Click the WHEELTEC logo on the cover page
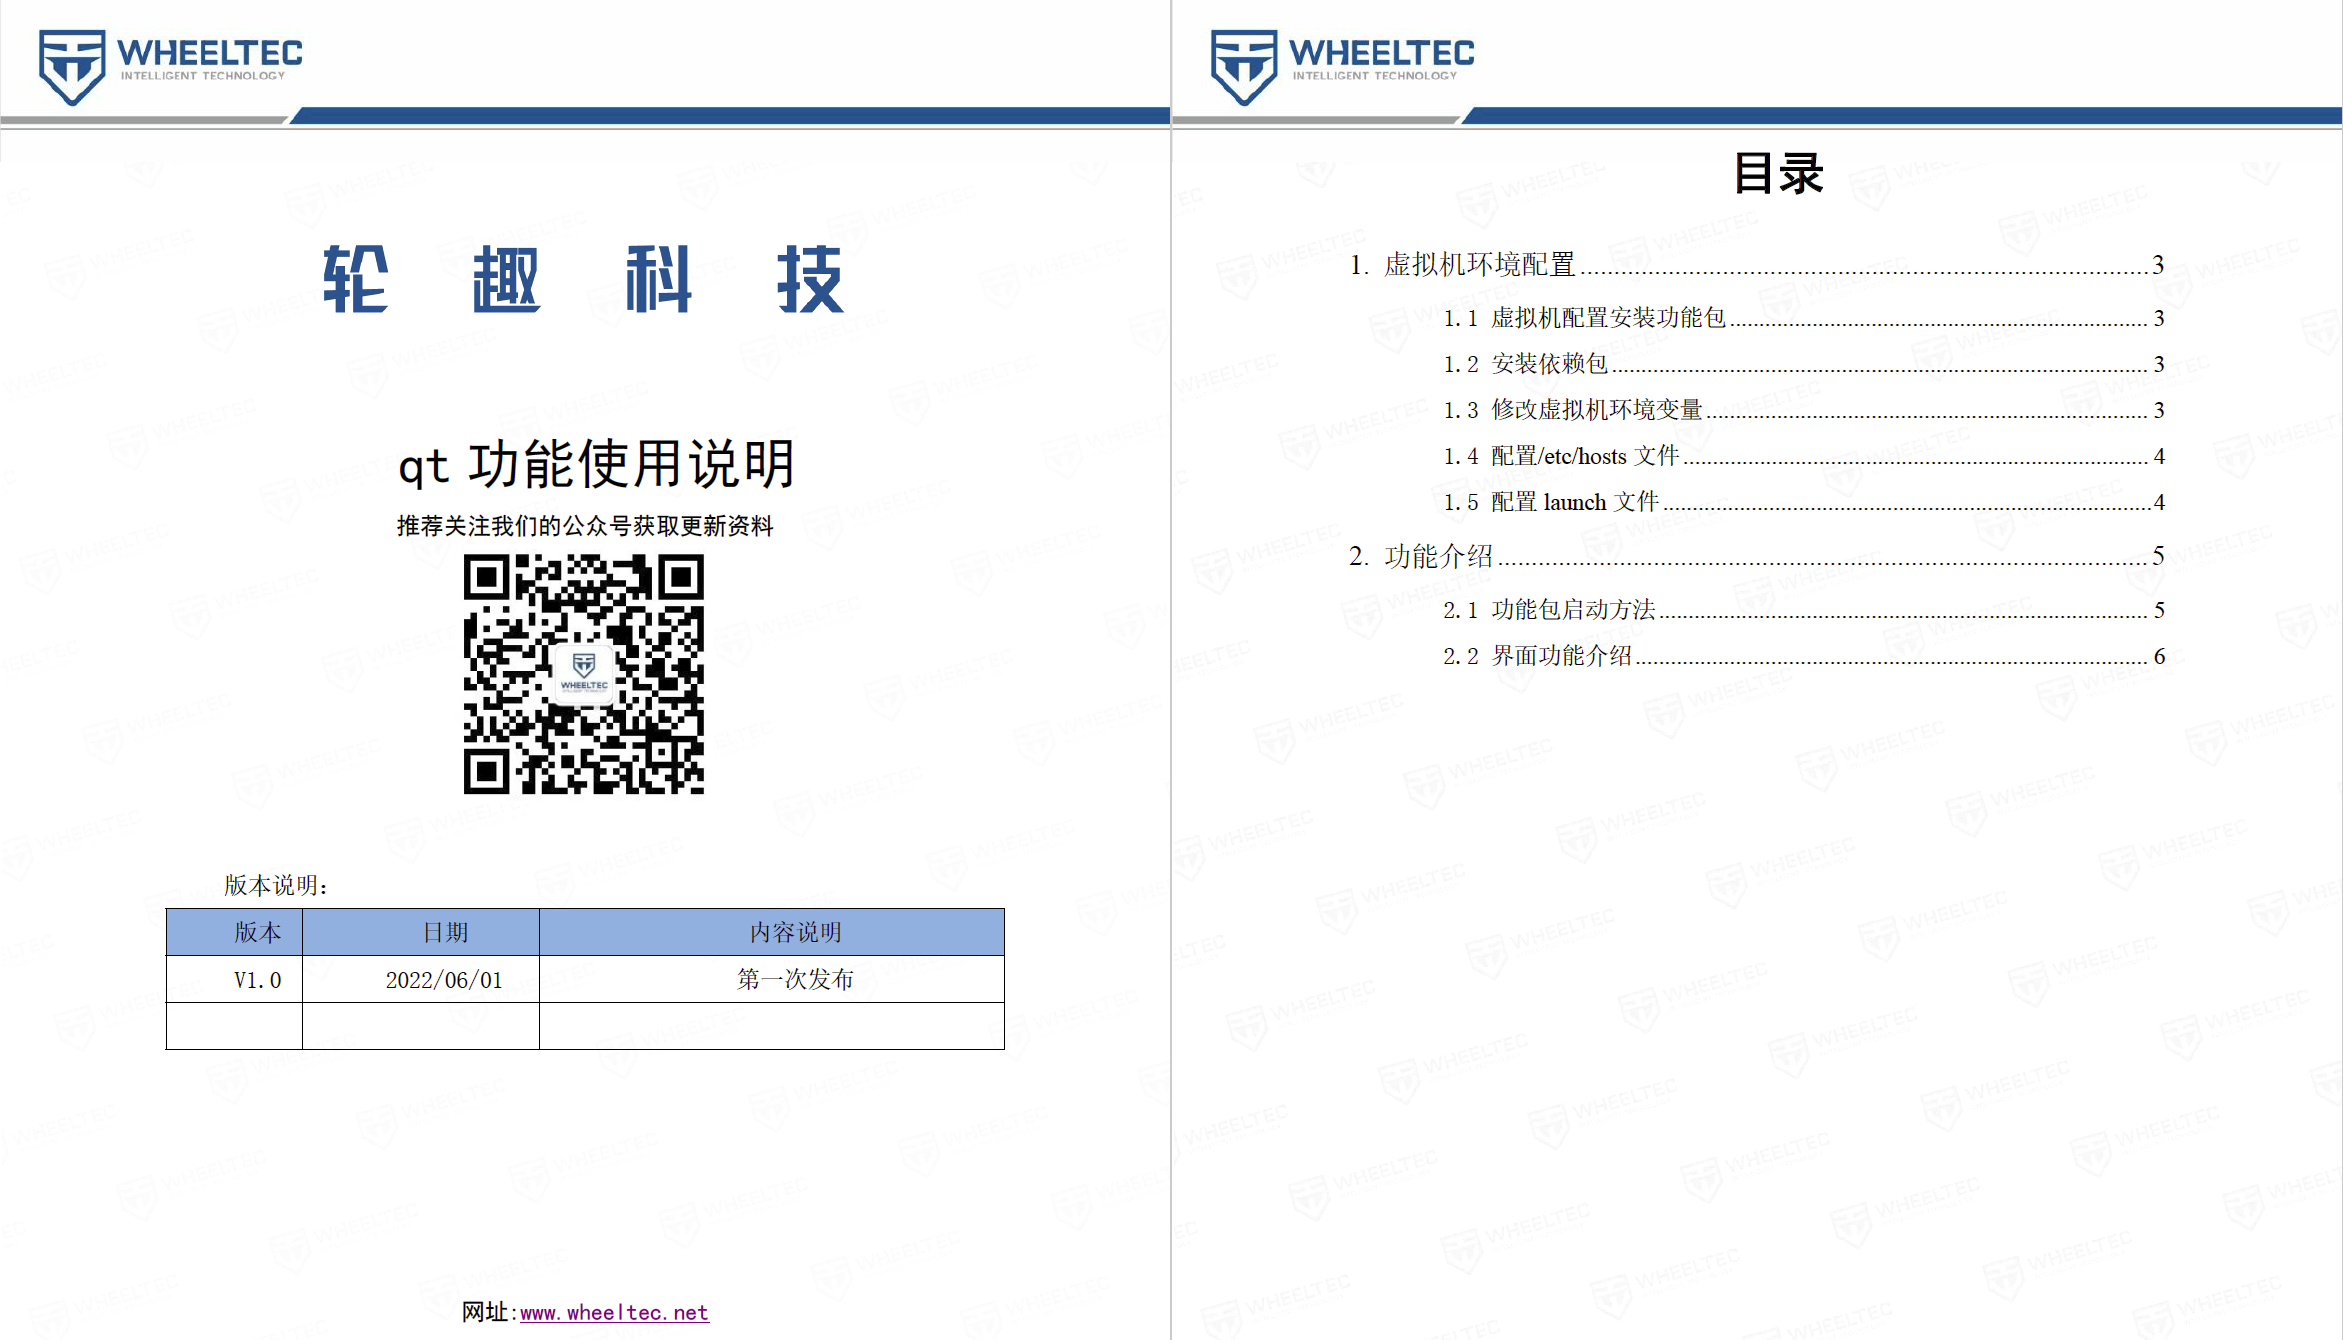Viewport: 2343px width, 1340px height. point(170,66)
